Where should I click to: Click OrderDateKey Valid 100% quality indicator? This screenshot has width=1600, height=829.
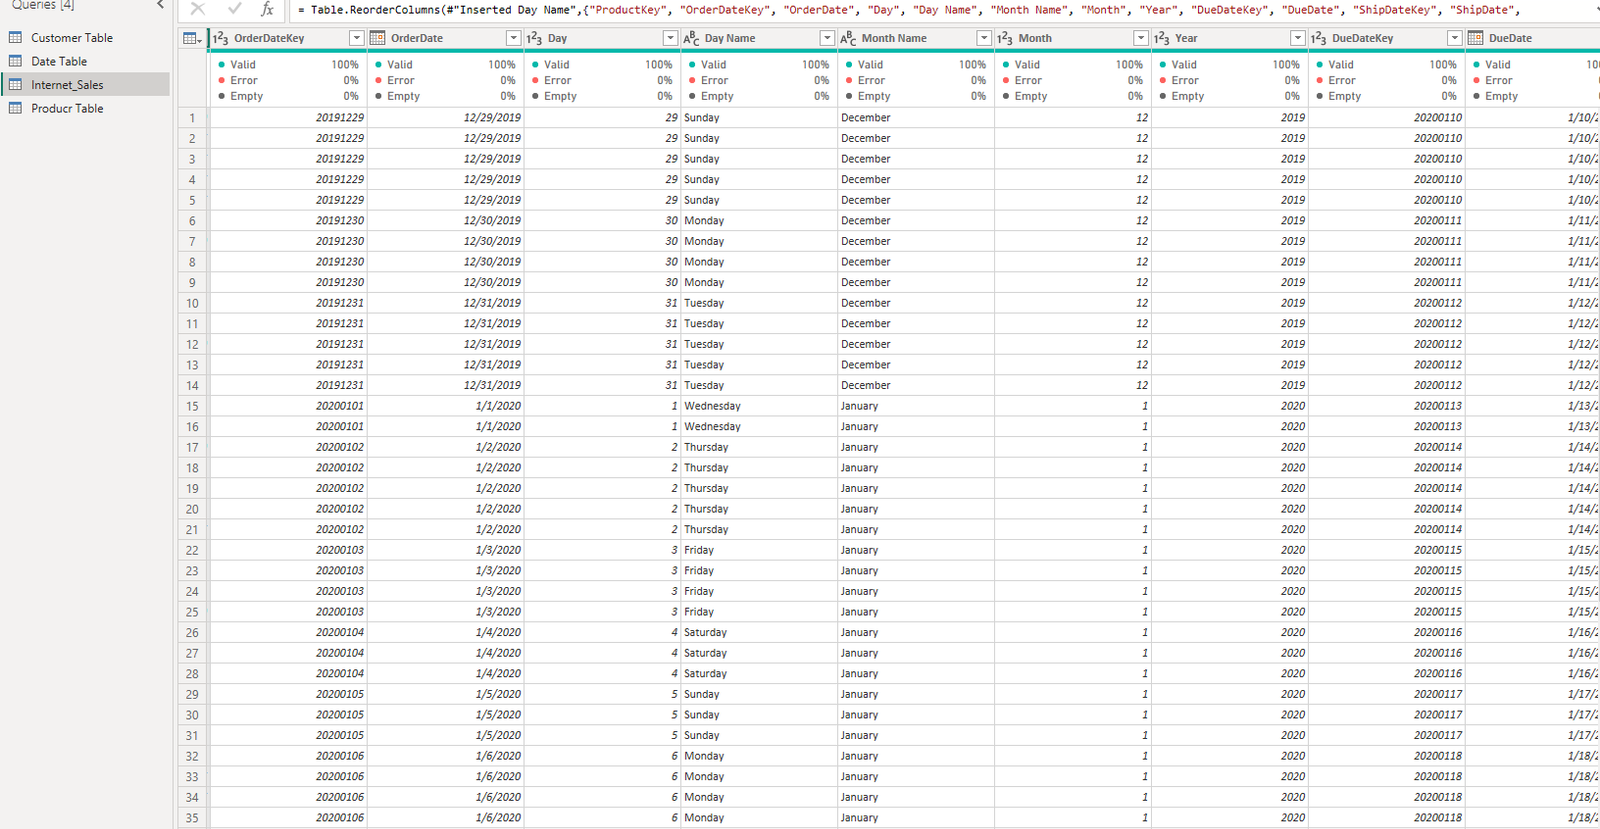click(x=288, y=65)
